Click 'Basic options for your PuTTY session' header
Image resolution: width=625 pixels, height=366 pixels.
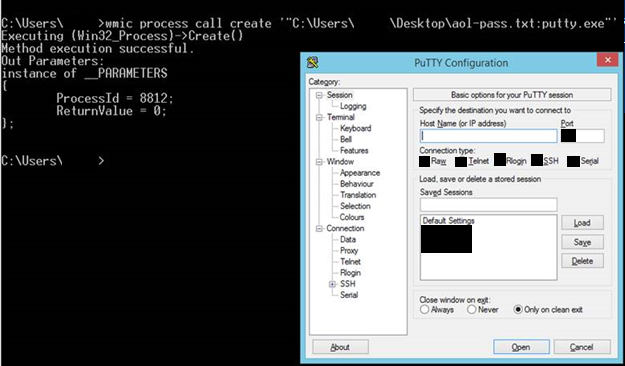pyautogui.click(x=512, y=95)
